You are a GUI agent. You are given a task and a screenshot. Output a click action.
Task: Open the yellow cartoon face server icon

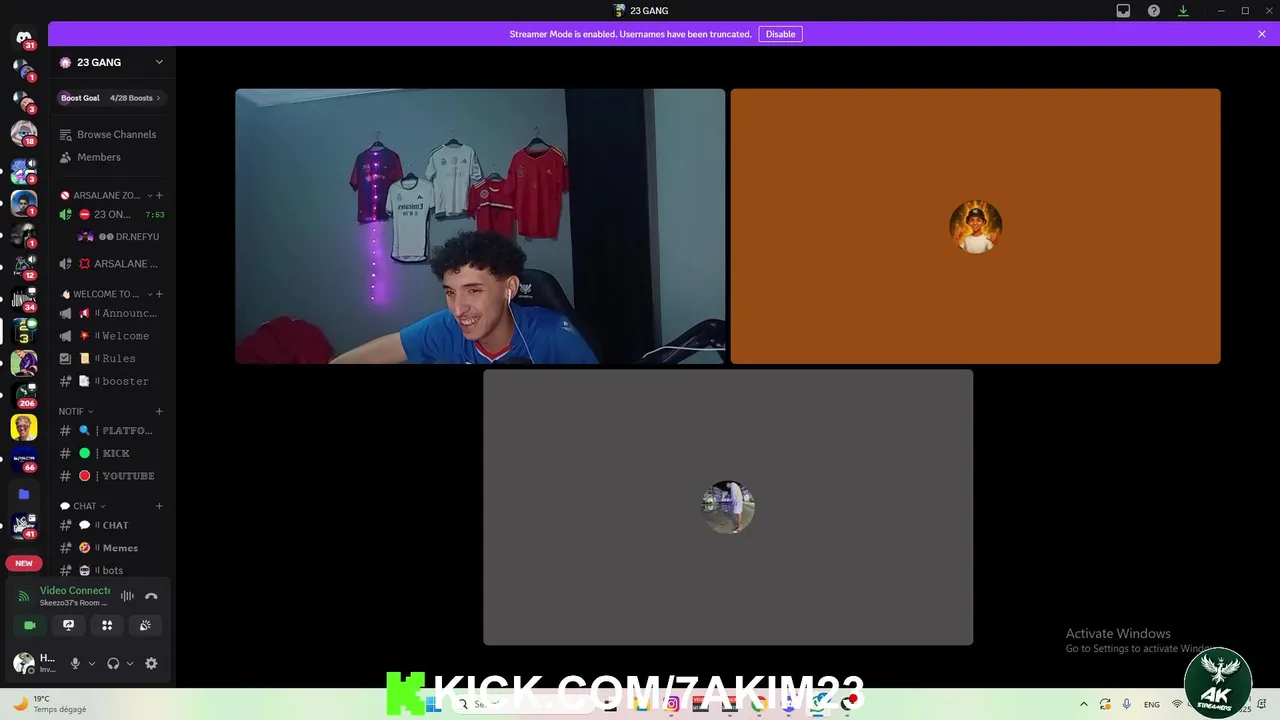coord(24,428)
